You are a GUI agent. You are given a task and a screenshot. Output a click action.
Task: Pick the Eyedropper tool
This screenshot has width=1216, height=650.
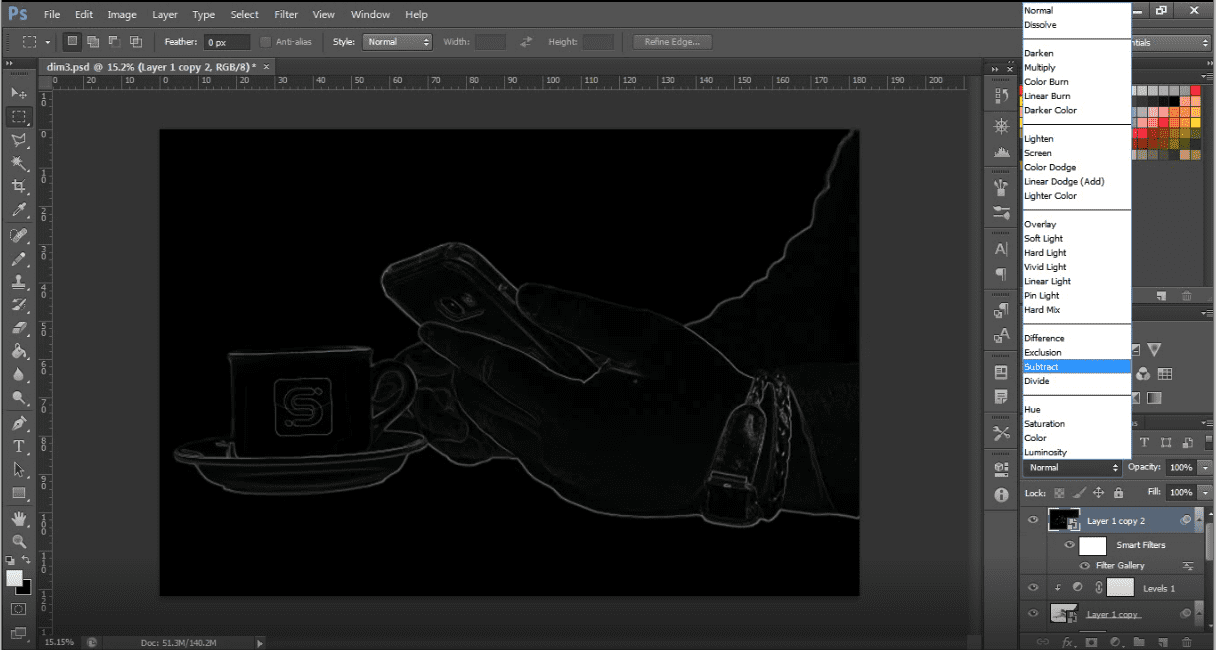point(19,210)
